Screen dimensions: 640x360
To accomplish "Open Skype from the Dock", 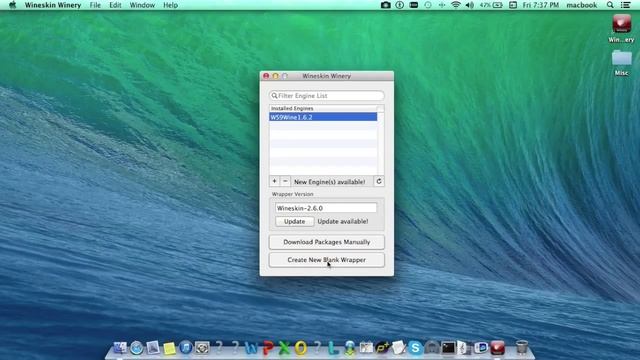I will pos(415,348).
